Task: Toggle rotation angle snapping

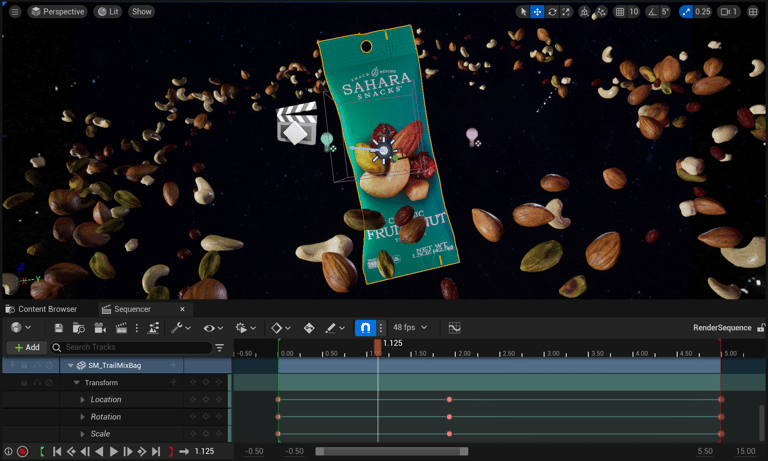Action: coord(652,12)
